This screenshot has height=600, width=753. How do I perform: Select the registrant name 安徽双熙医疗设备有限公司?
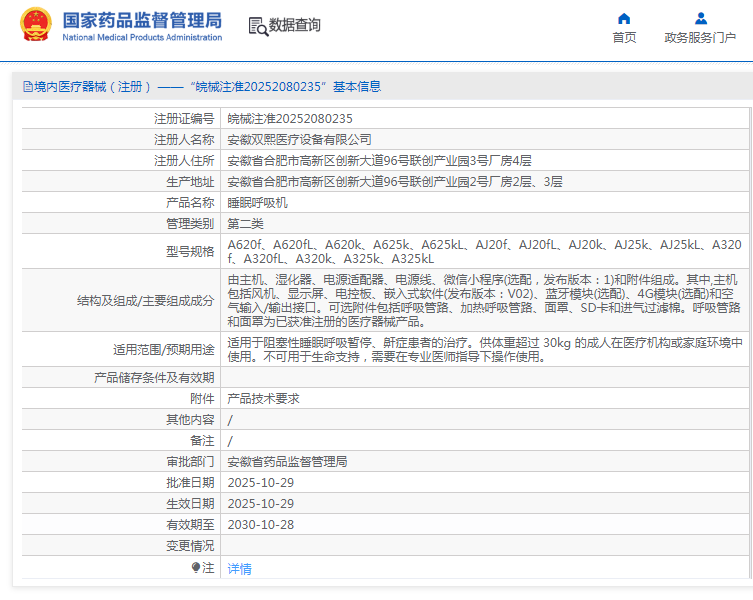click(x=299, y=139)
